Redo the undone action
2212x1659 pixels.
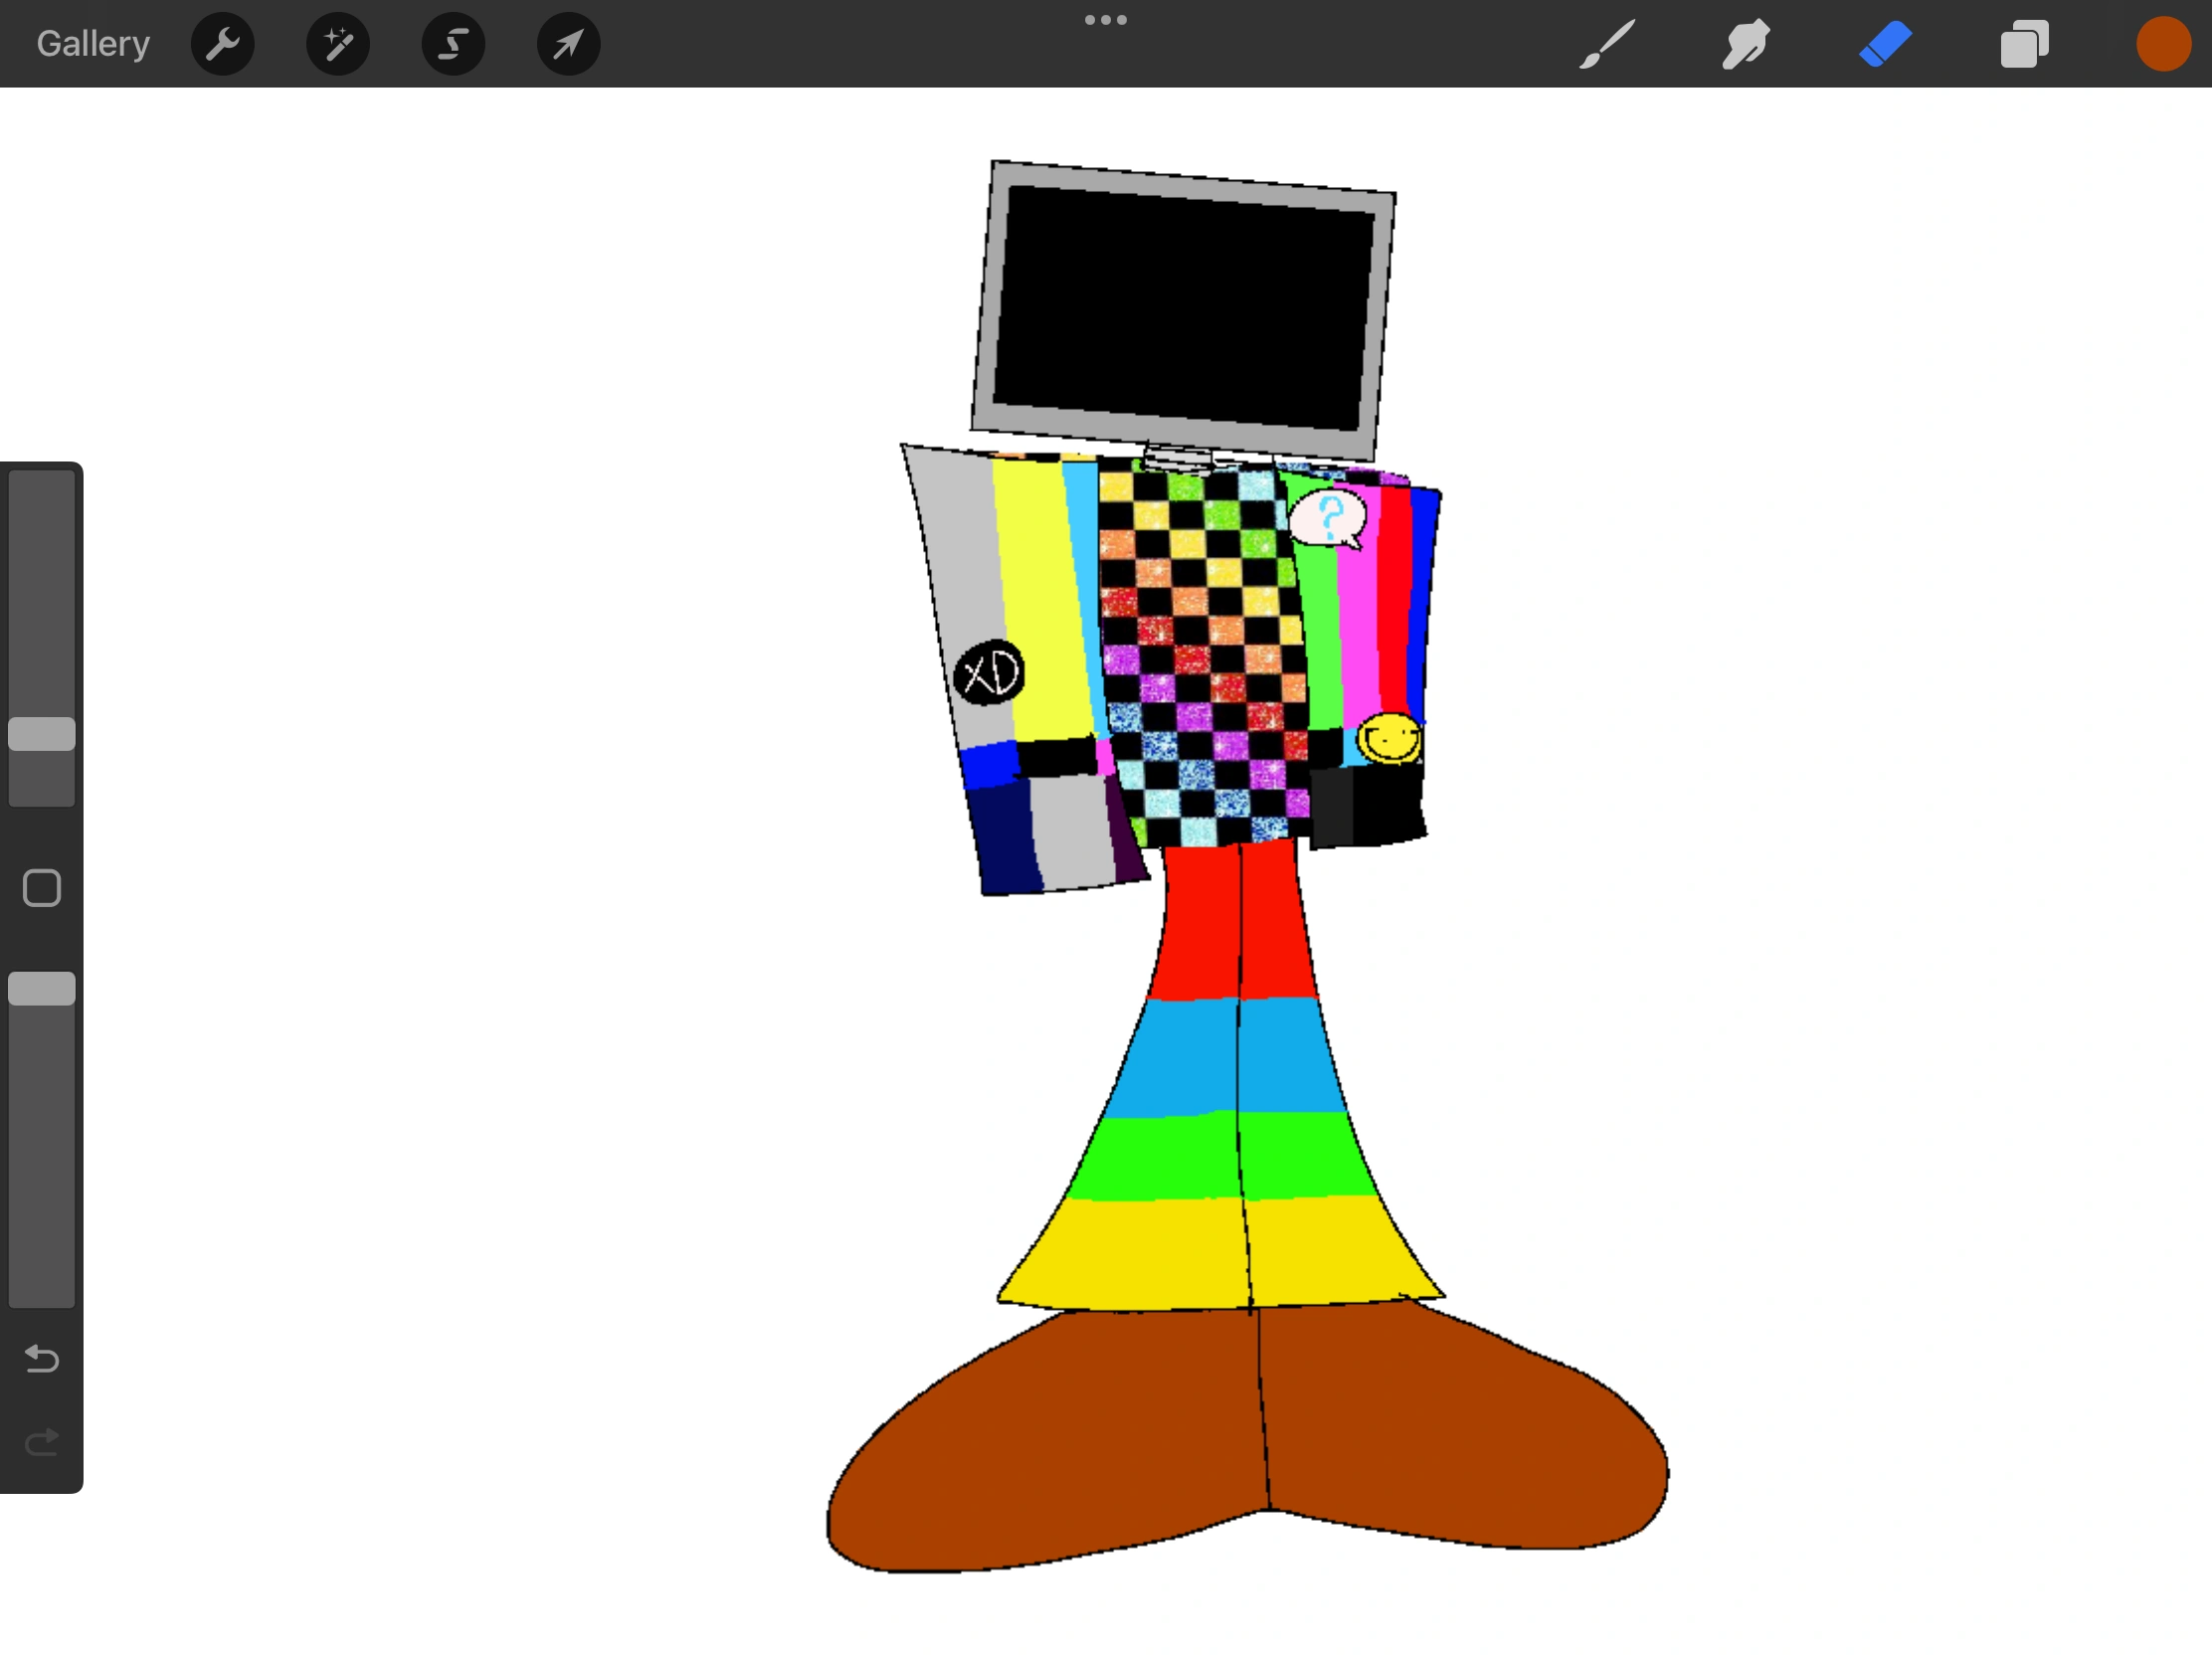point(42,1442)
